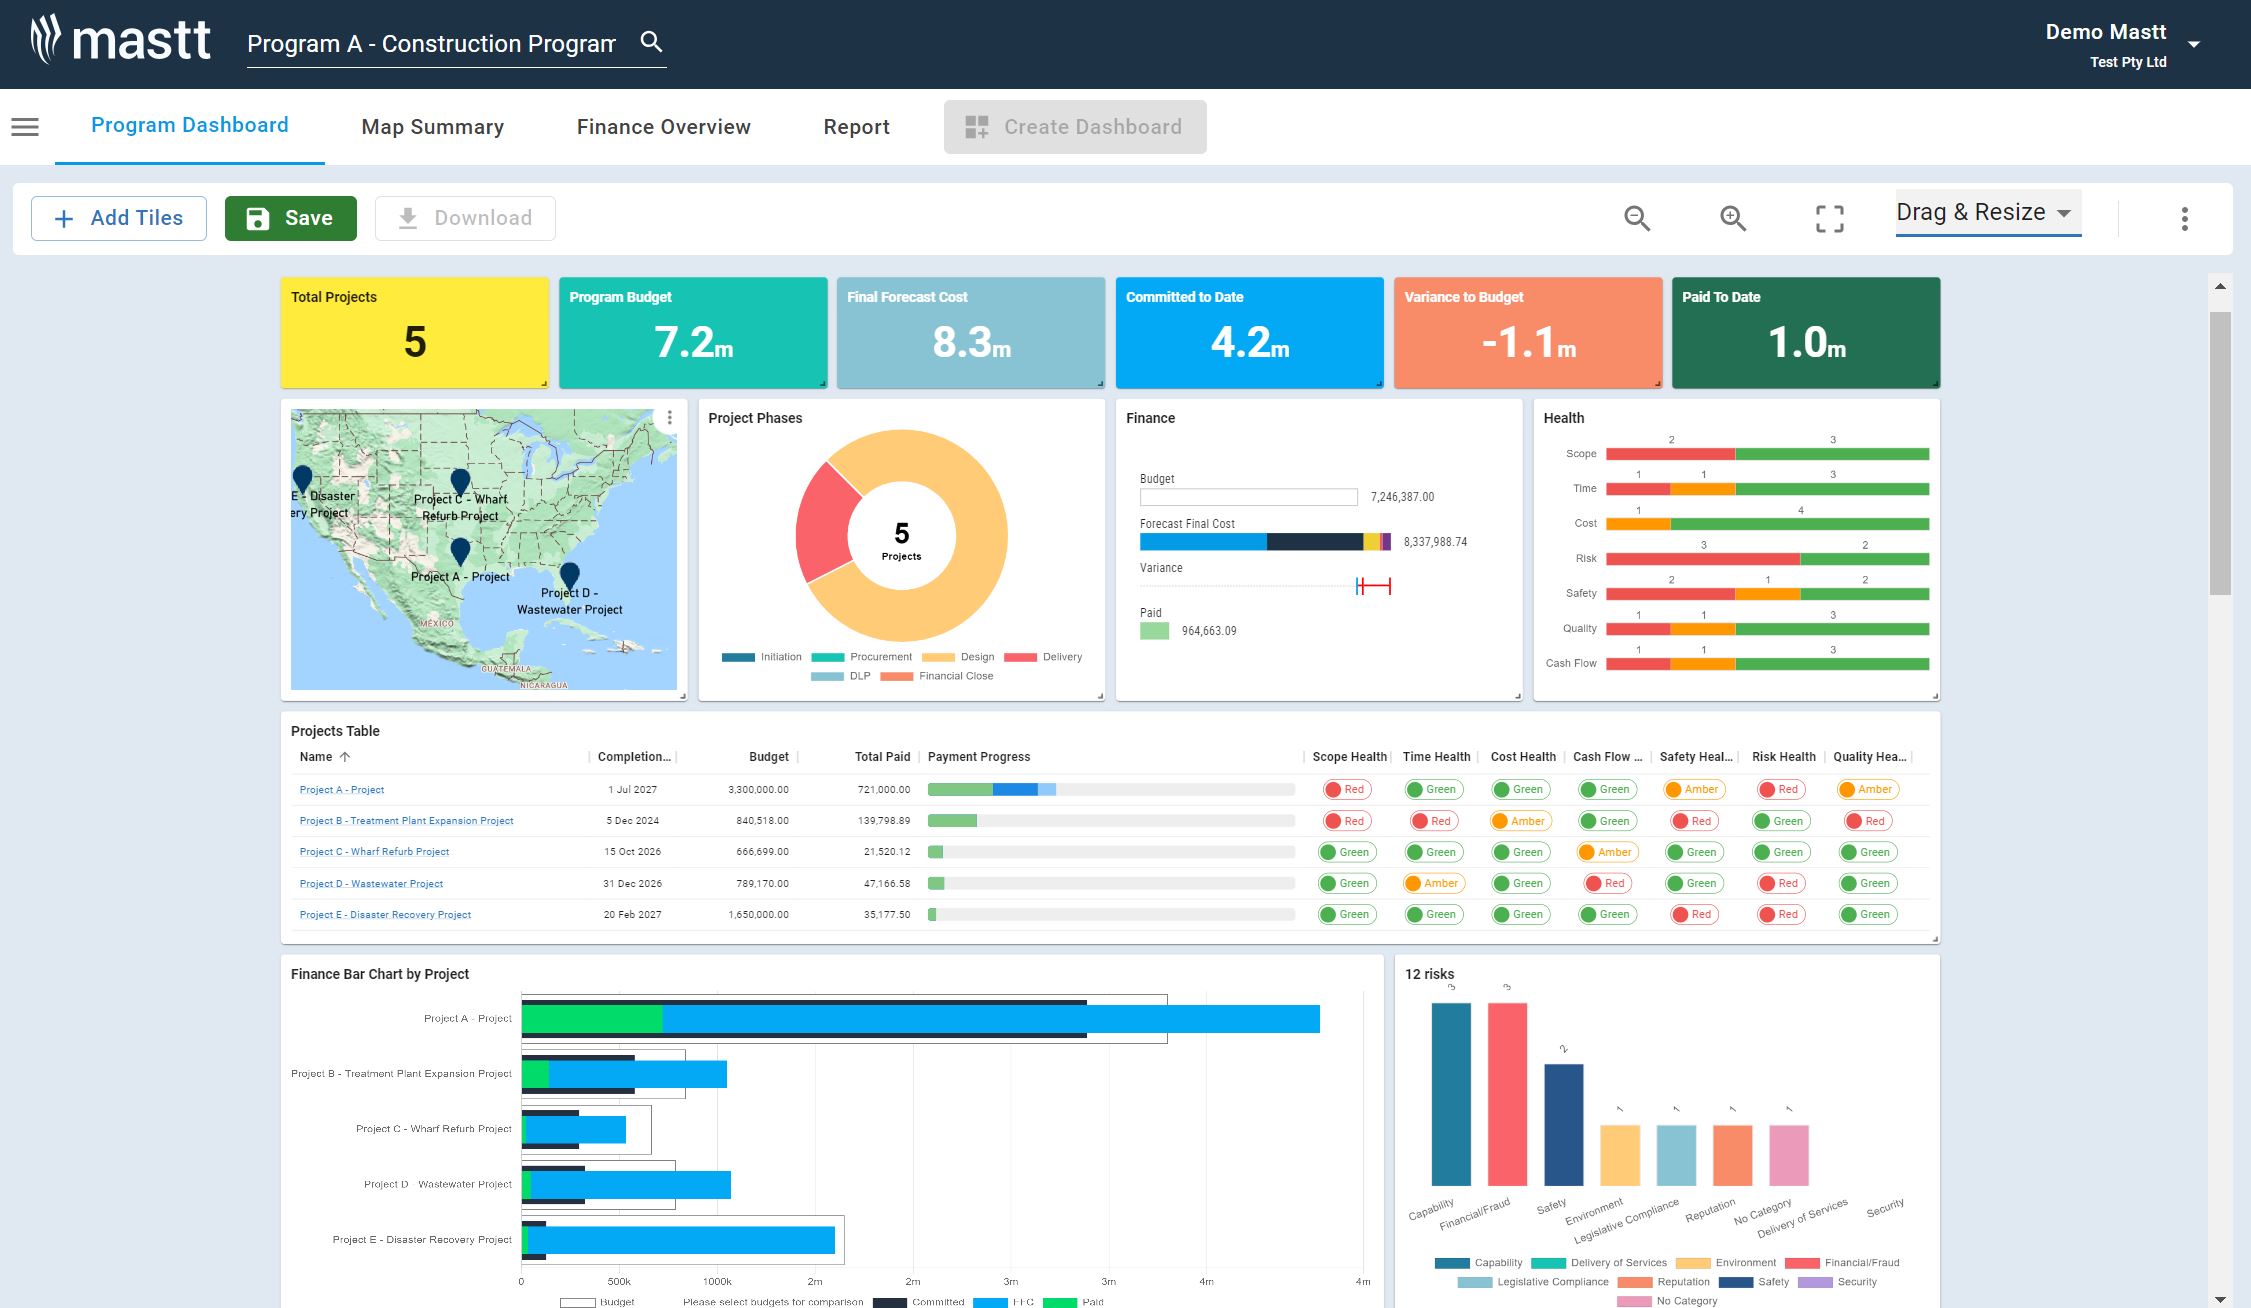Zoom in the dashboard view
The image size is (2251, 1308).
[1732, 218]
